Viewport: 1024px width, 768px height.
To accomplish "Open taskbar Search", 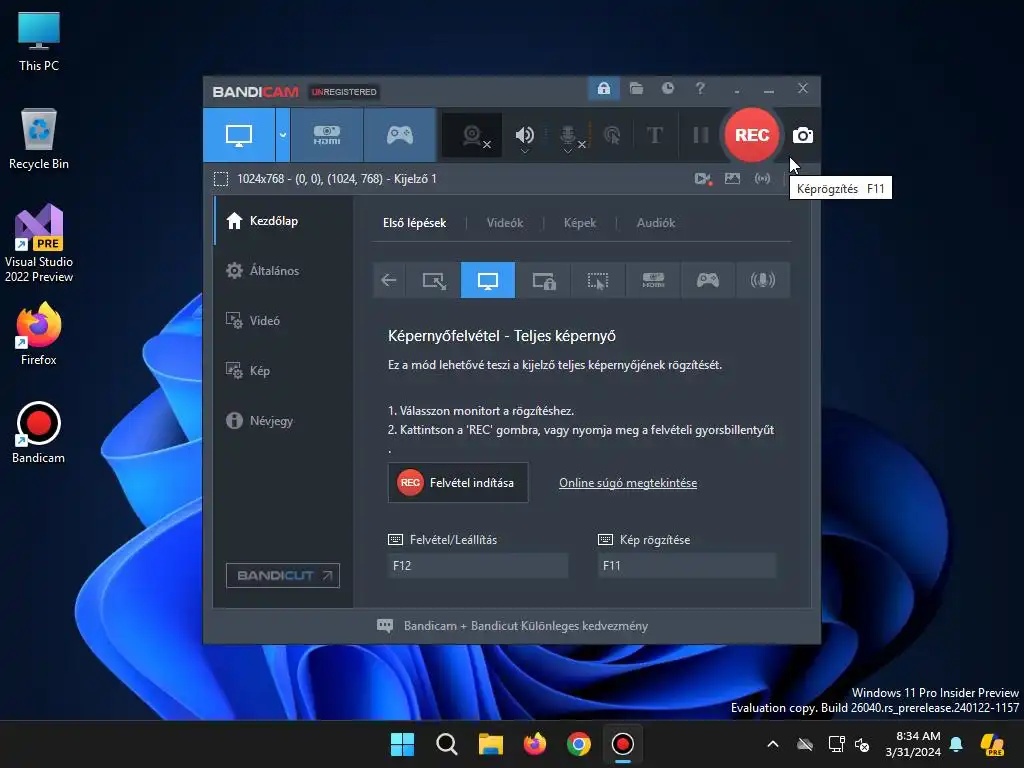I will [x=447, y=744].
